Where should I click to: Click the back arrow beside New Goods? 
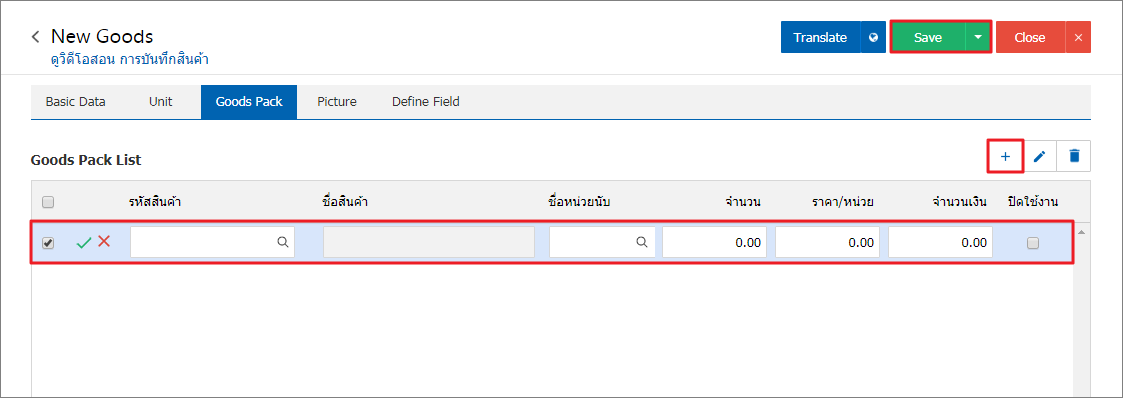coord(35,37)
